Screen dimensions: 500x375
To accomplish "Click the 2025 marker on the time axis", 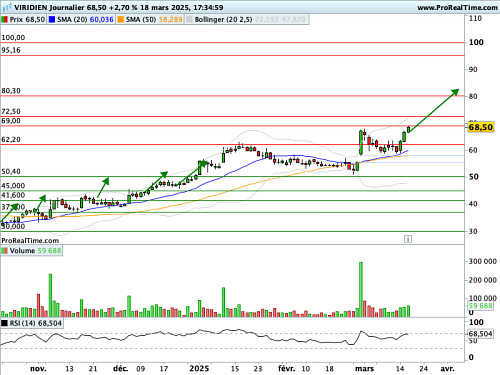I will pyautogui.click(x=199, y=368).
